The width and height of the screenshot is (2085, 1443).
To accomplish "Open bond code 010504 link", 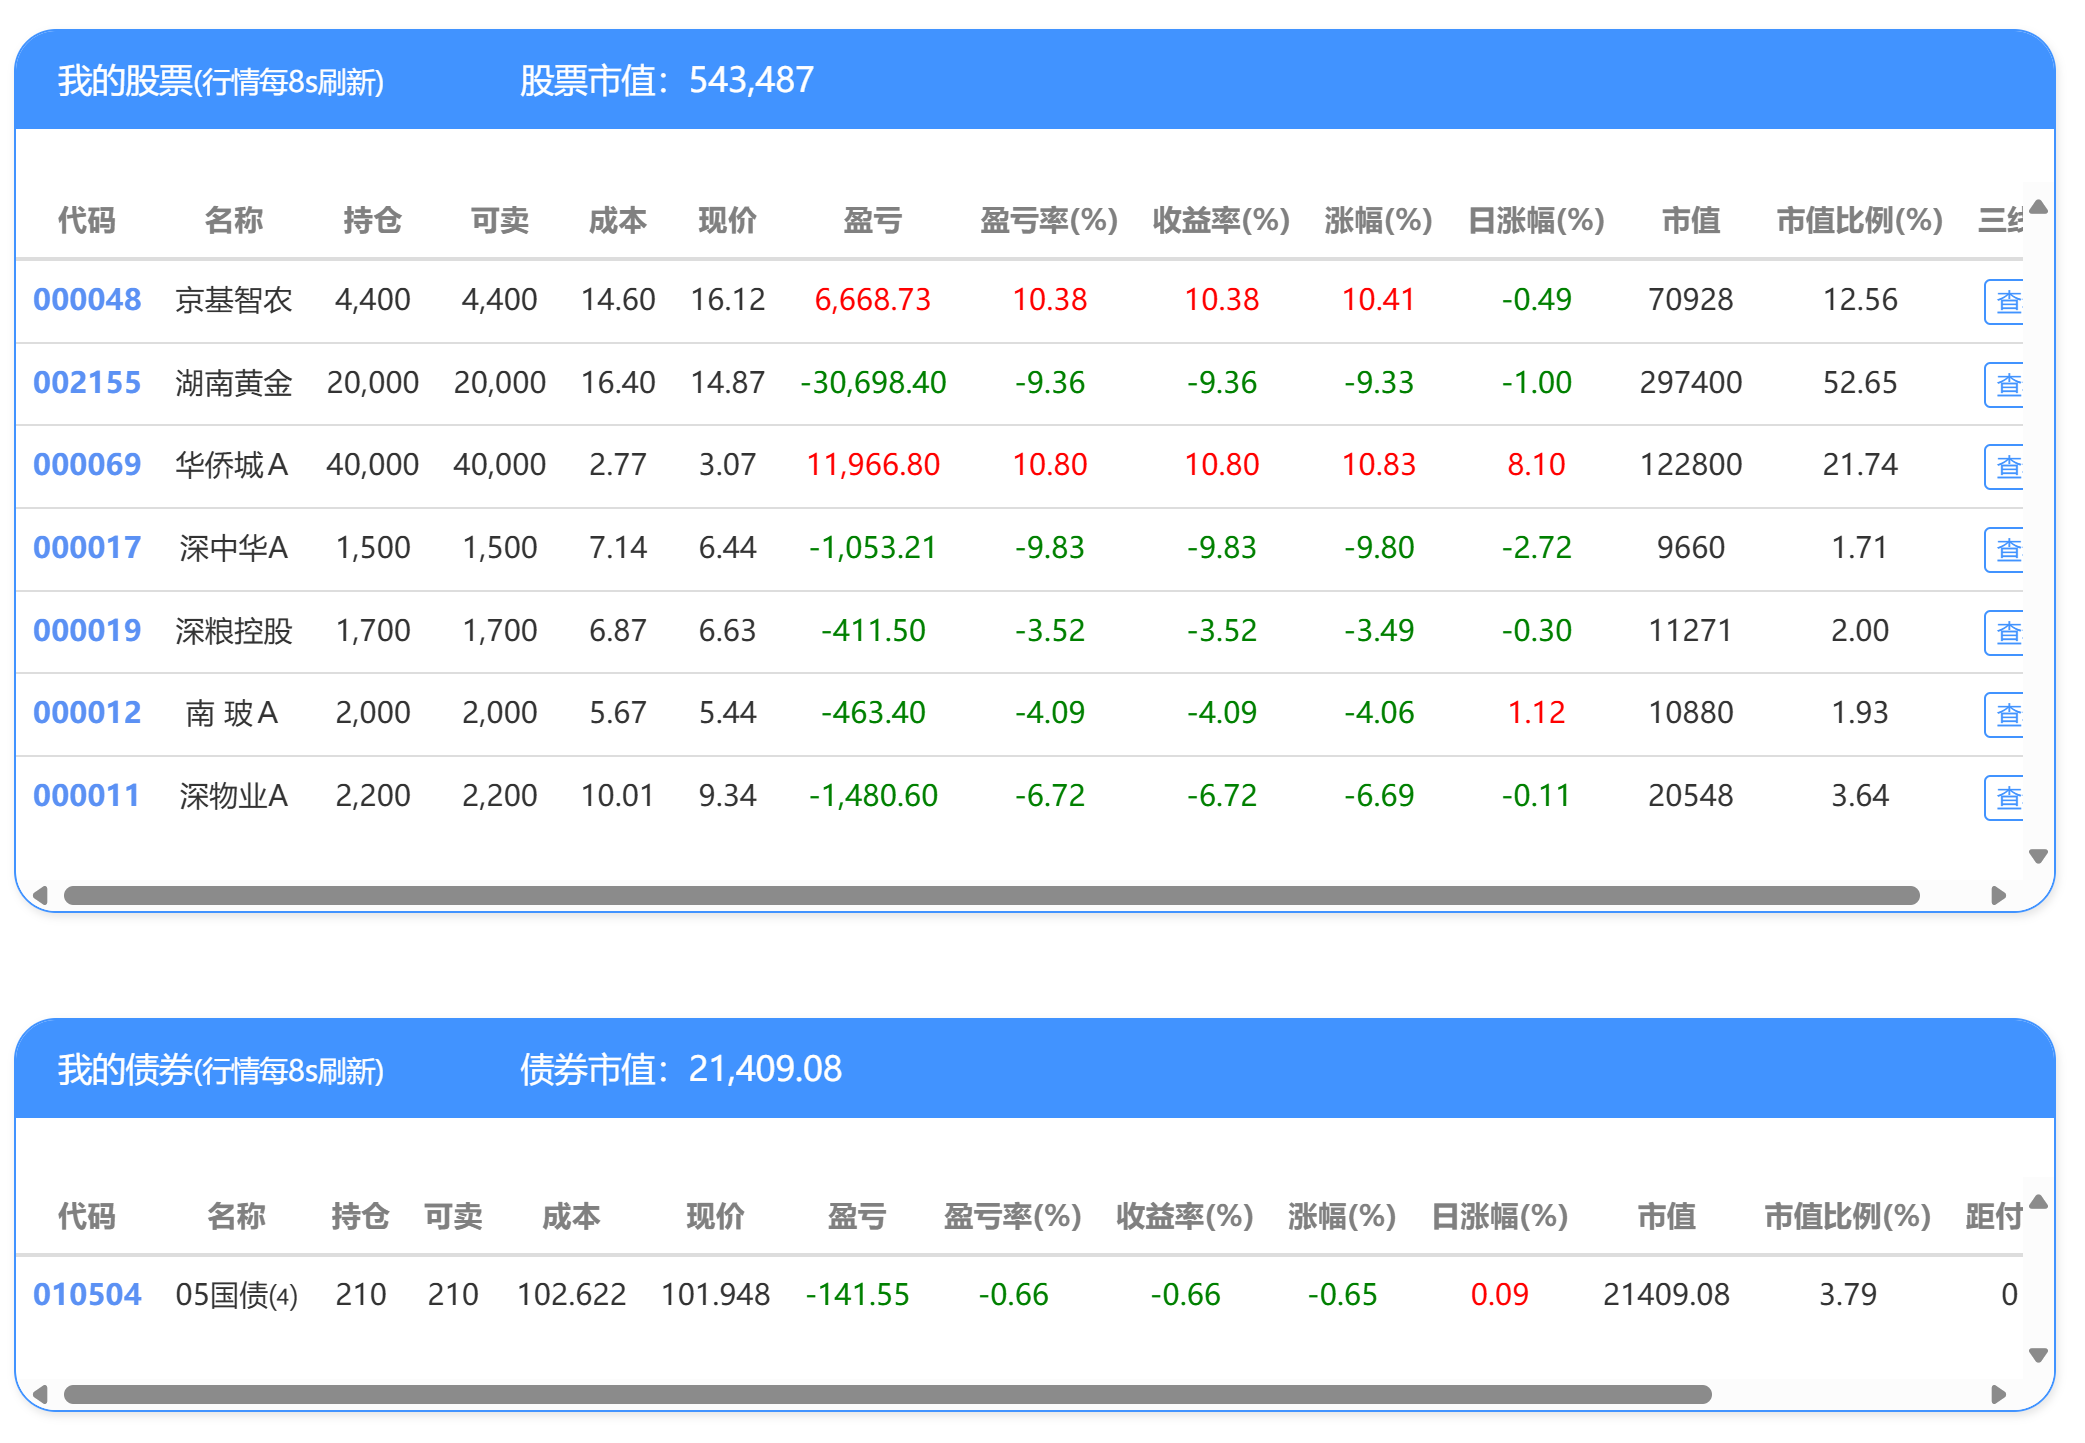I will [x=87, y=1295].
